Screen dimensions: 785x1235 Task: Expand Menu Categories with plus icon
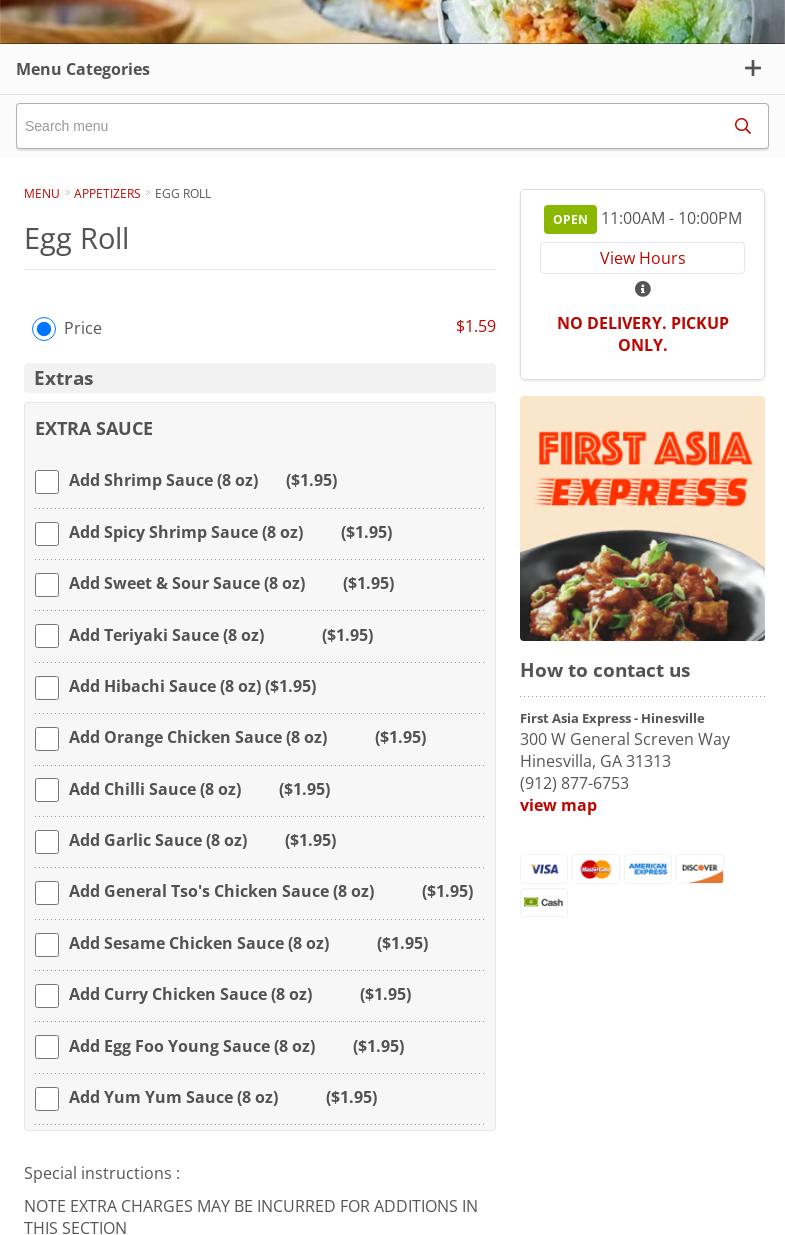753,68
